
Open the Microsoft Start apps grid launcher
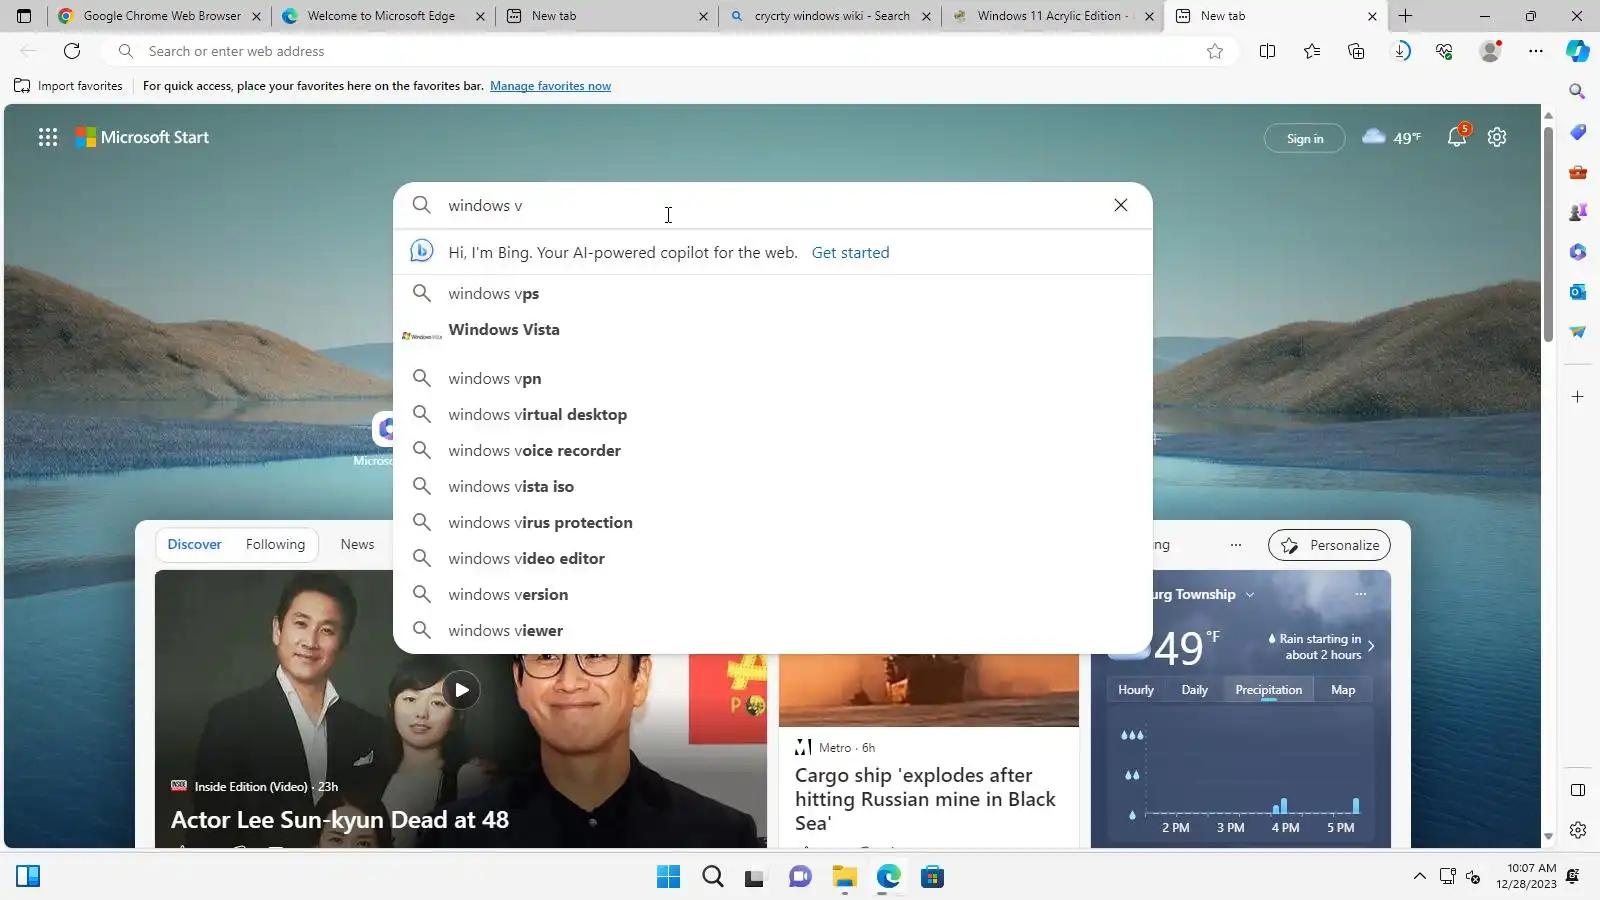(47, 138)
